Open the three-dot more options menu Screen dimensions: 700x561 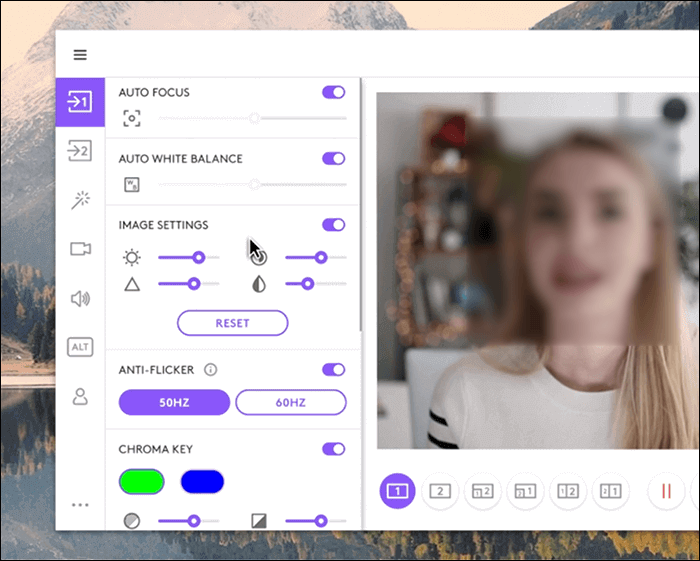[80, 505]
